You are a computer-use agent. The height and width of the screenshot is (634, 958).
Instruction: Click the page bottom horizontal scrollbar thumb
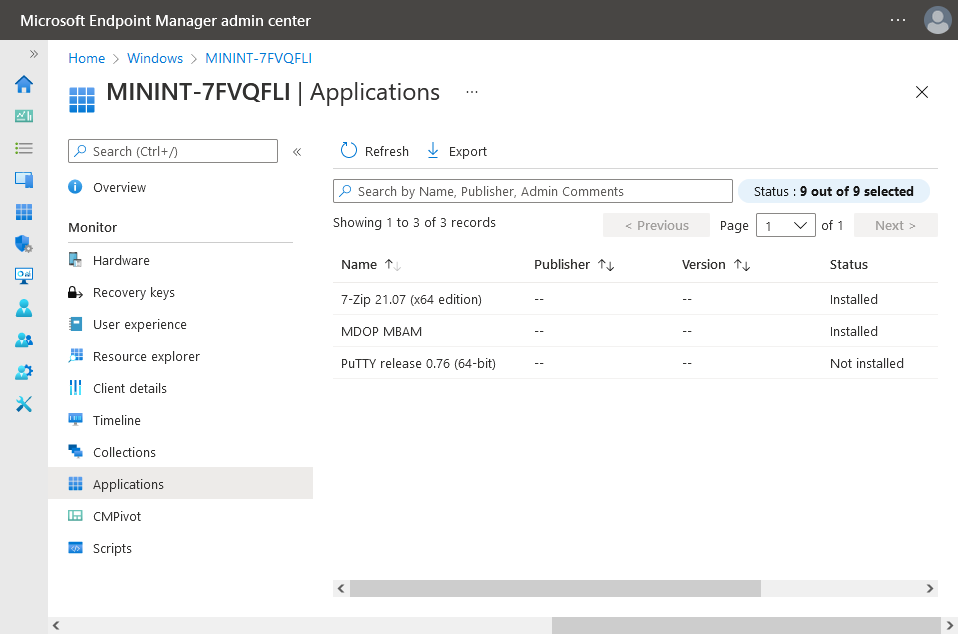point(746,625)
